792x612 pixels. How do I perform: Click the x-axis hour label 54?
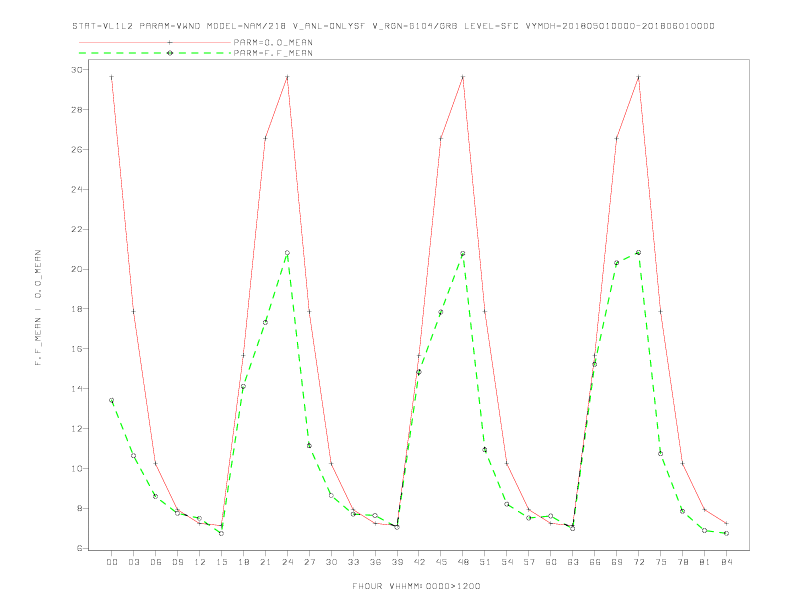click(507, 562)
